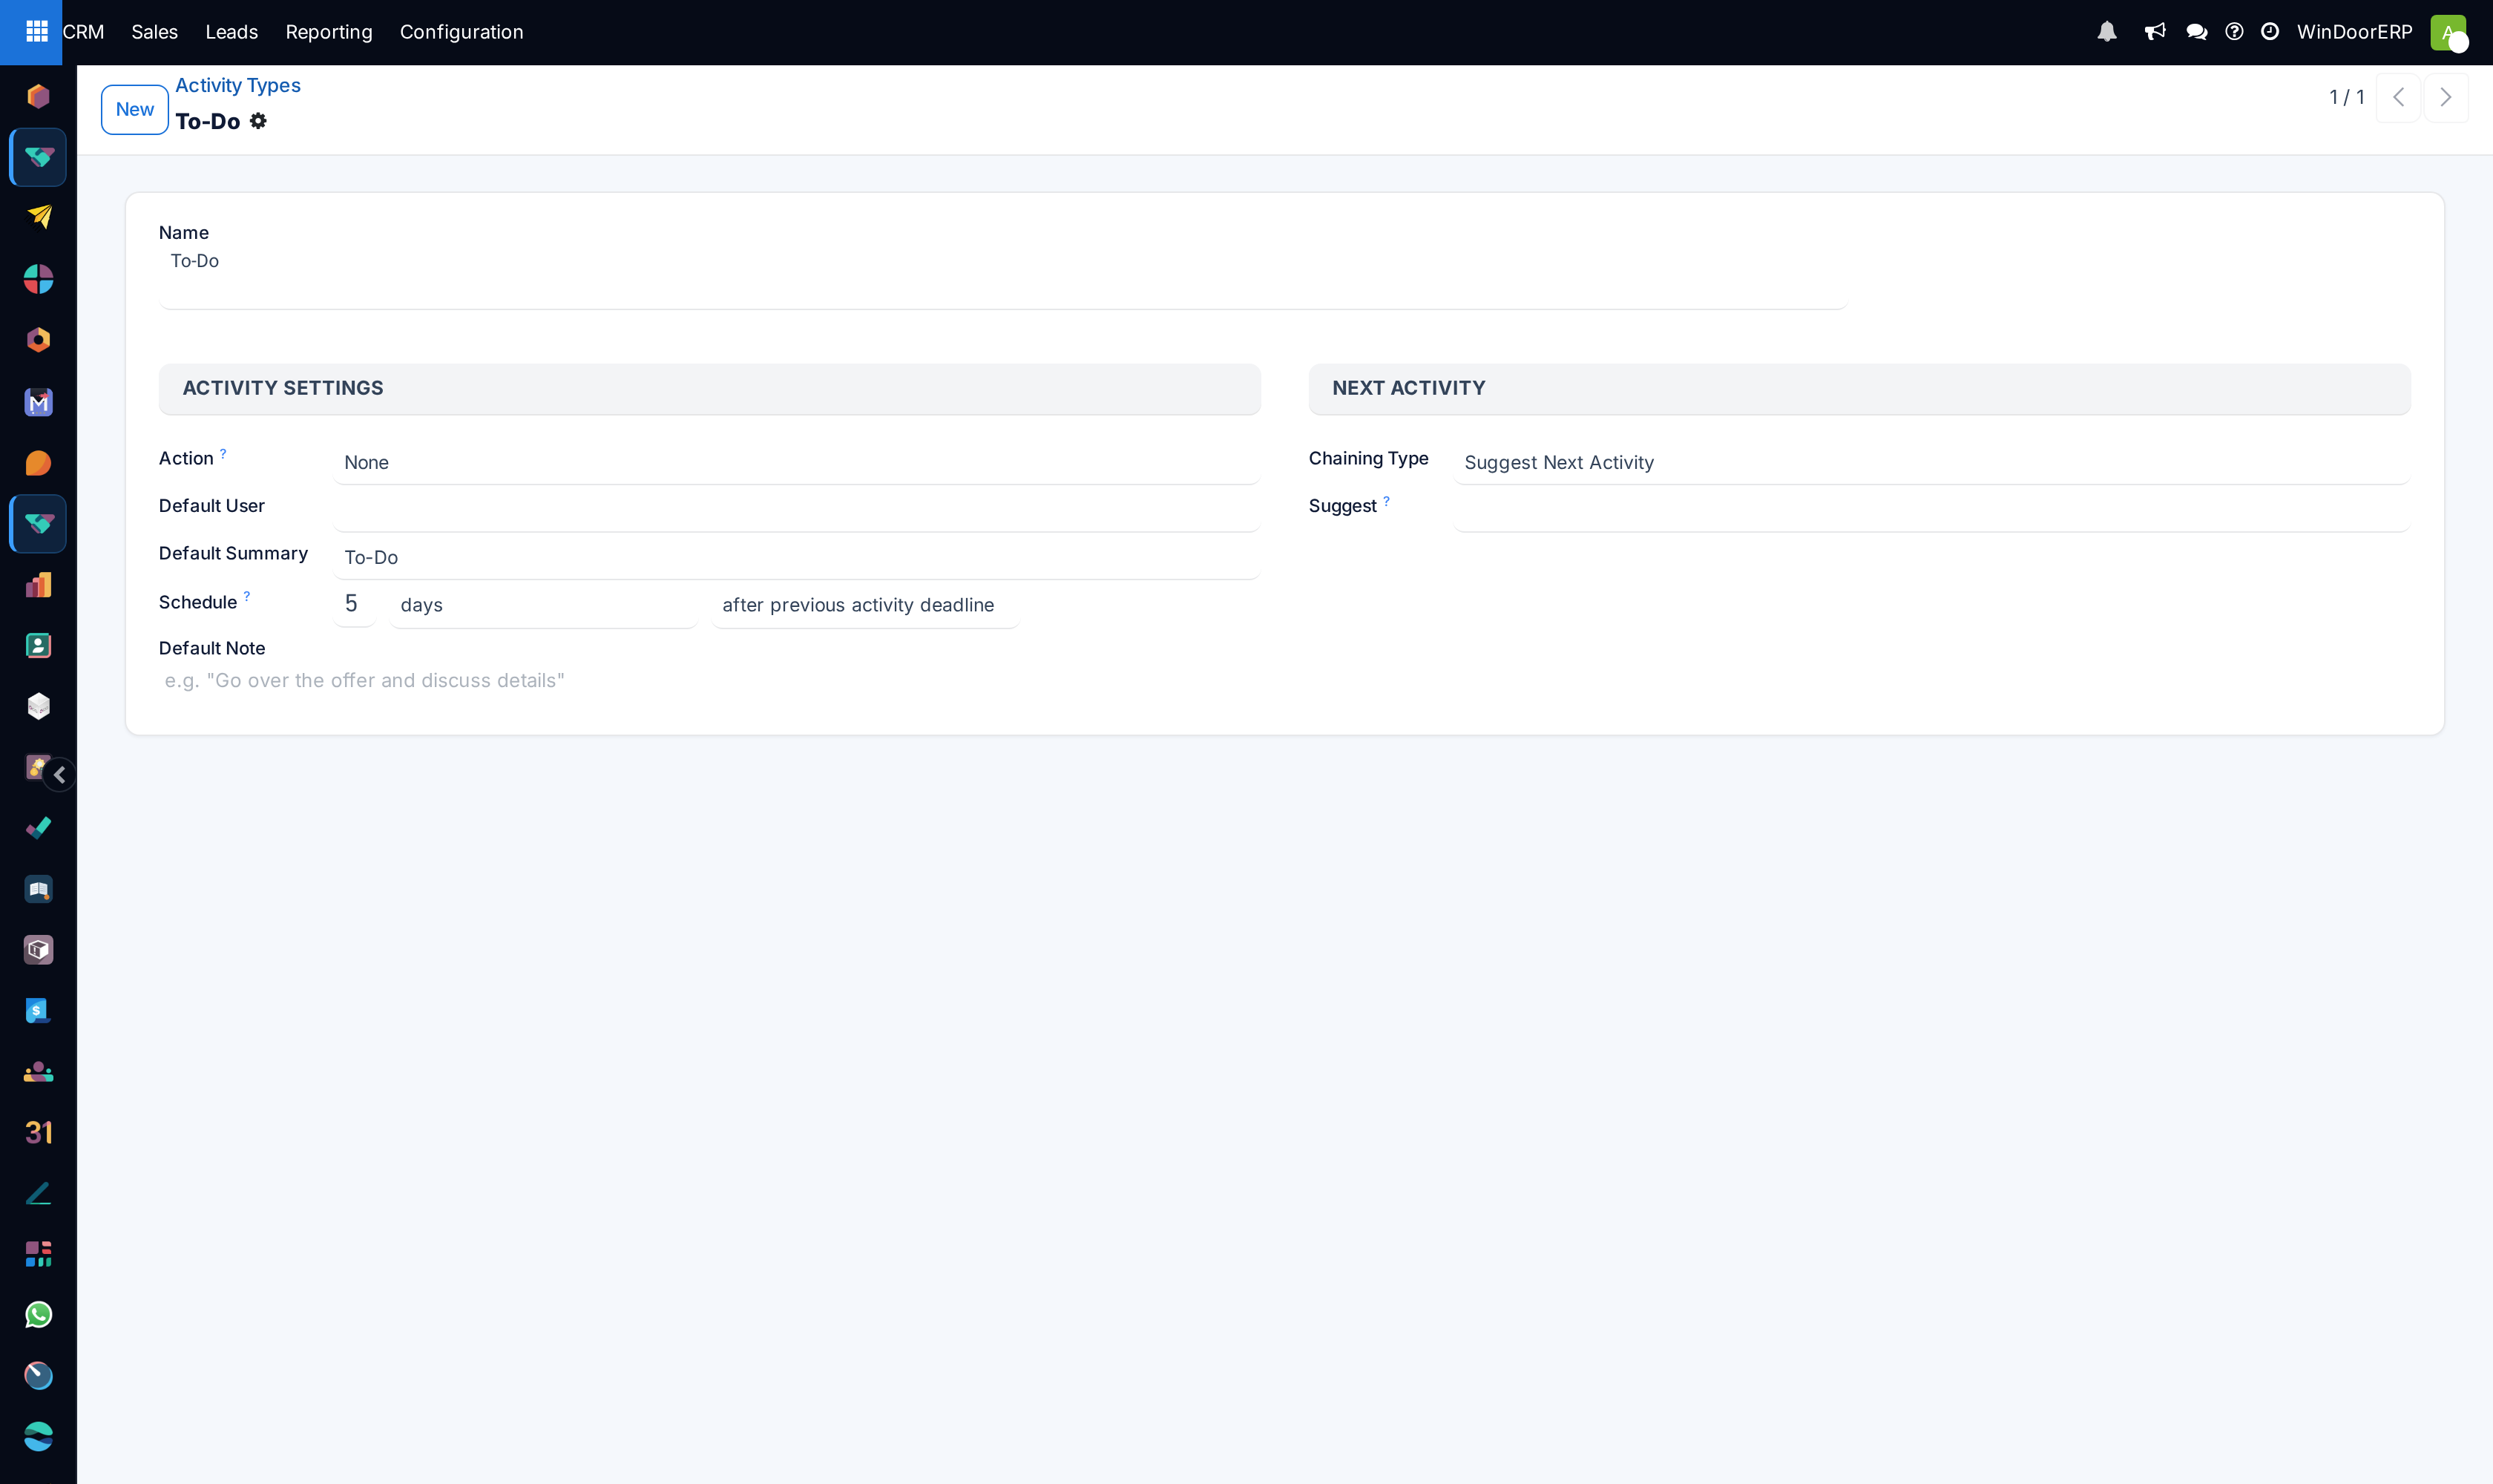
Task: Click the 1 / 1 pager counter
Action: [x=2346, y=98]
